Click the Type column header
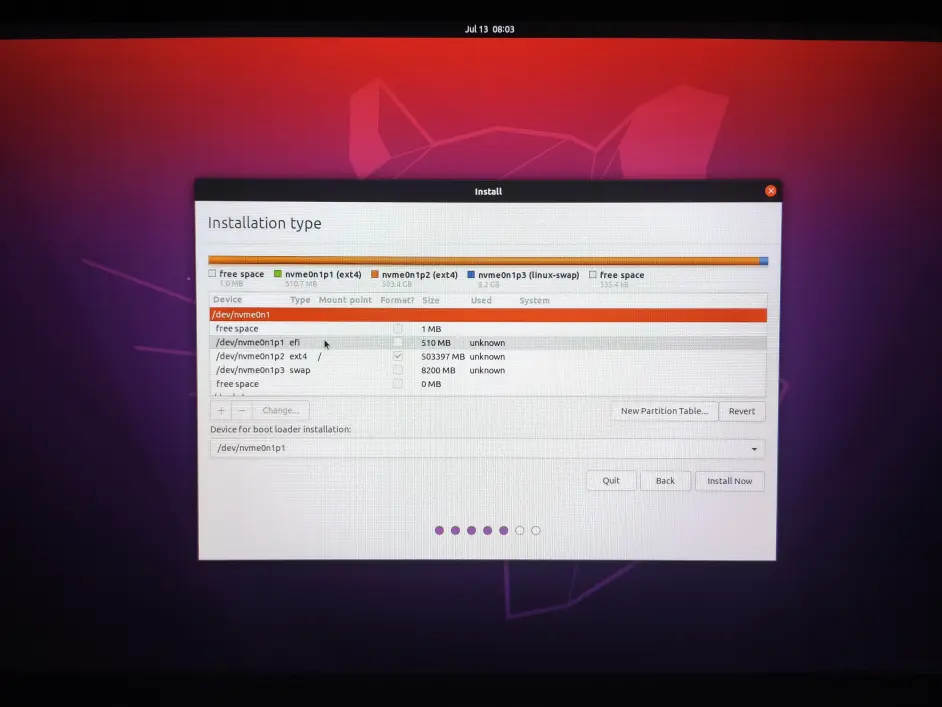Screen dimensions: 942x707 tap(300, 300)
